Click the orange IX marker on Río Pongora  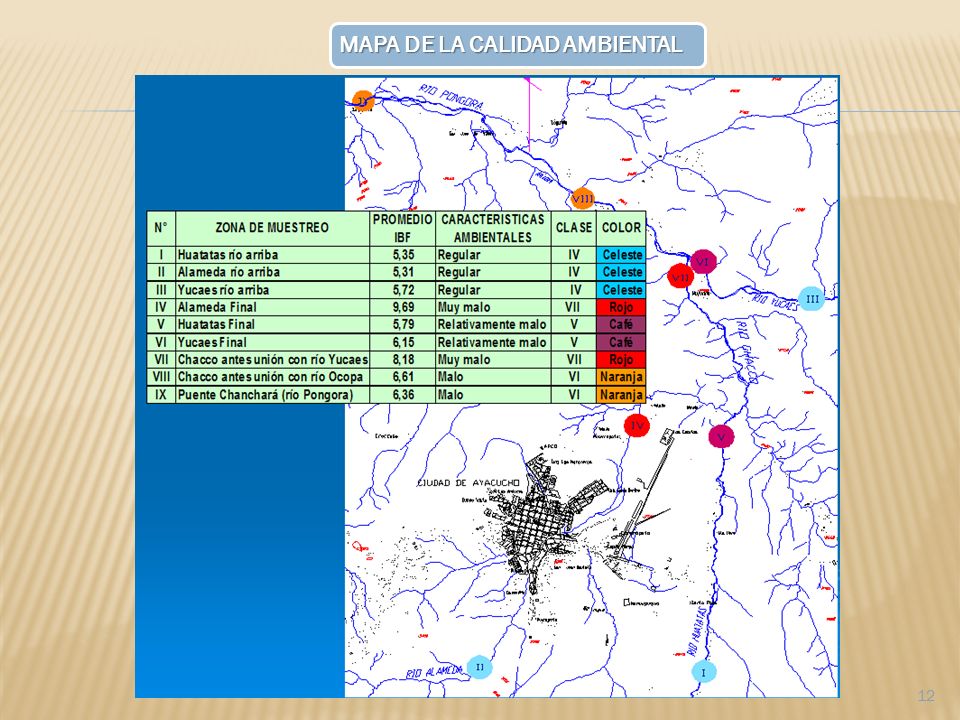[x=363, y=101]
